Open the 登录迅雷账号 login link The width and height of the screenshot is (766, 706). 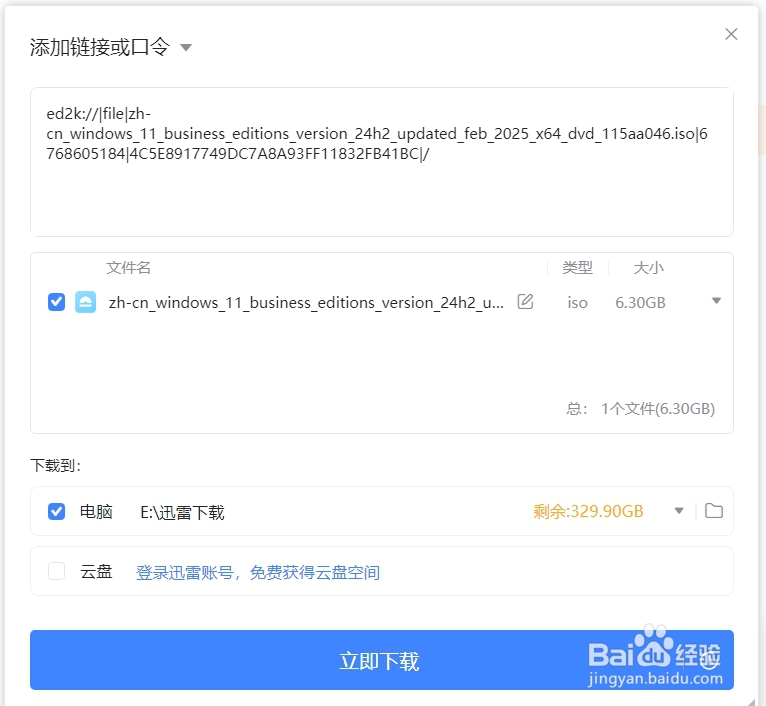258,572
